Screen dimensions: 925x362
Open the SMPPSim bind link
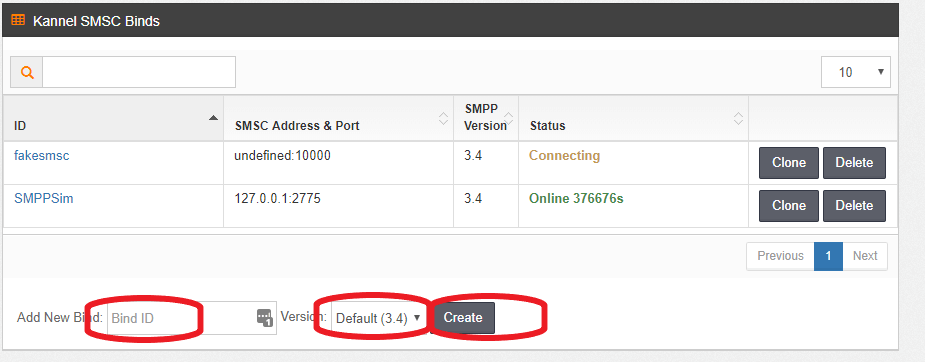click(44, 199)
